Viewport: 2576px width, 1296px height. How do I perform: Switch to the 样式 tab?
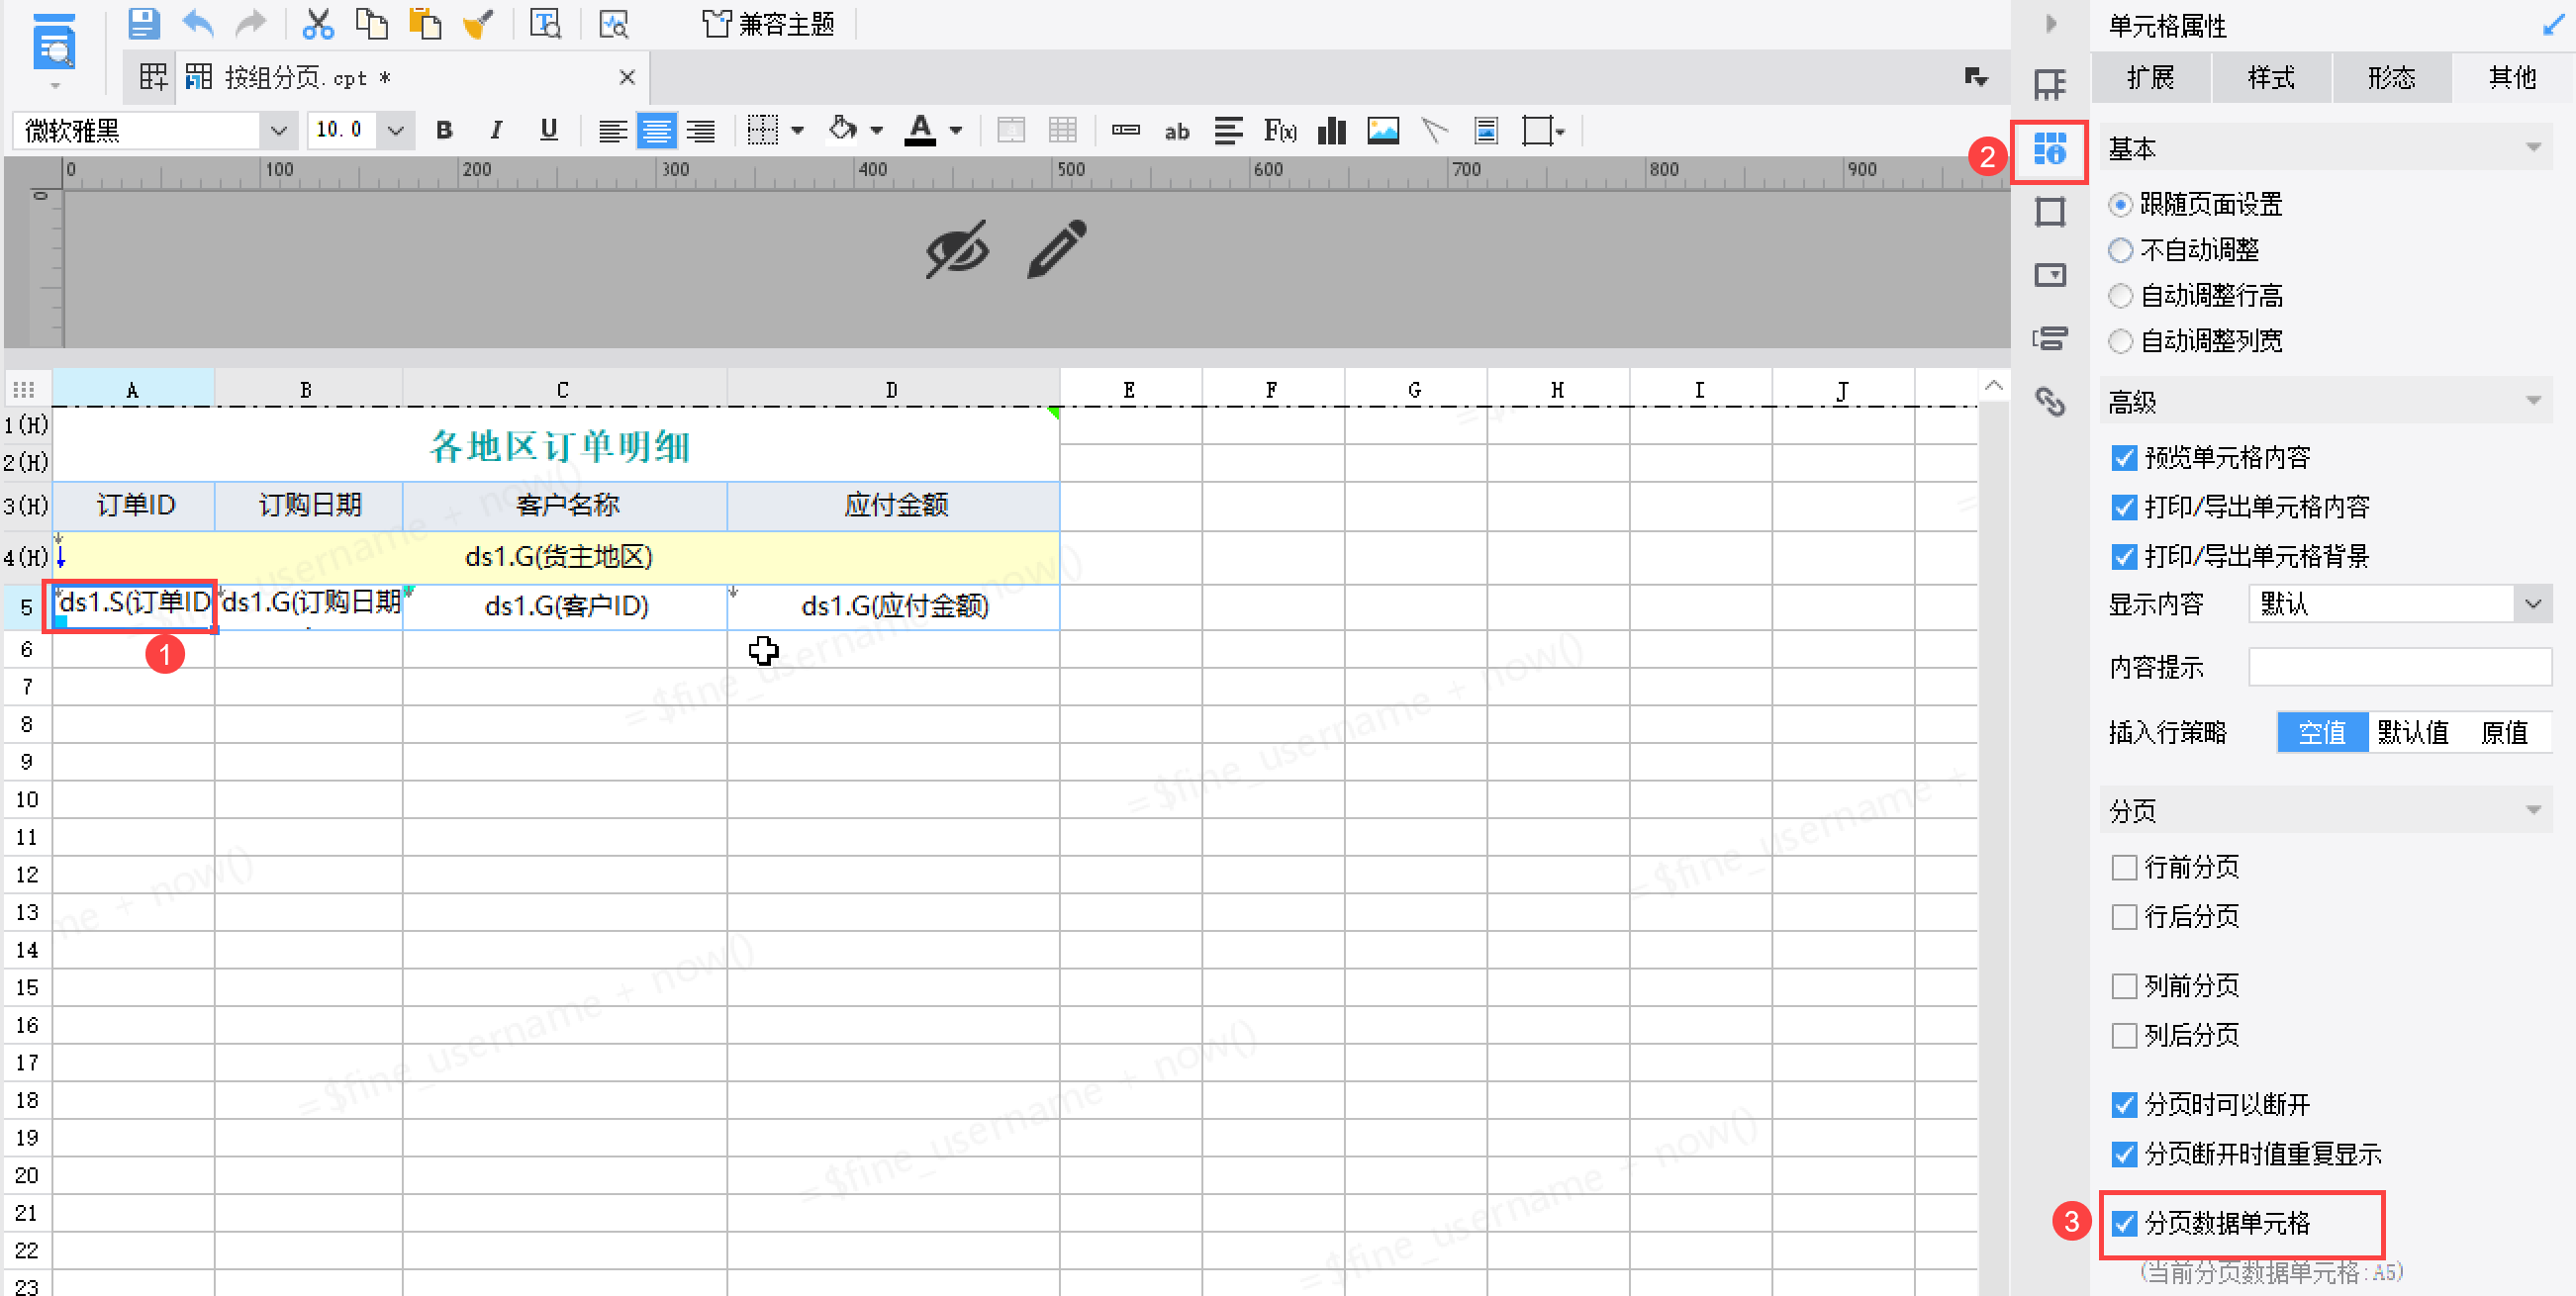tap(2270, 78)
